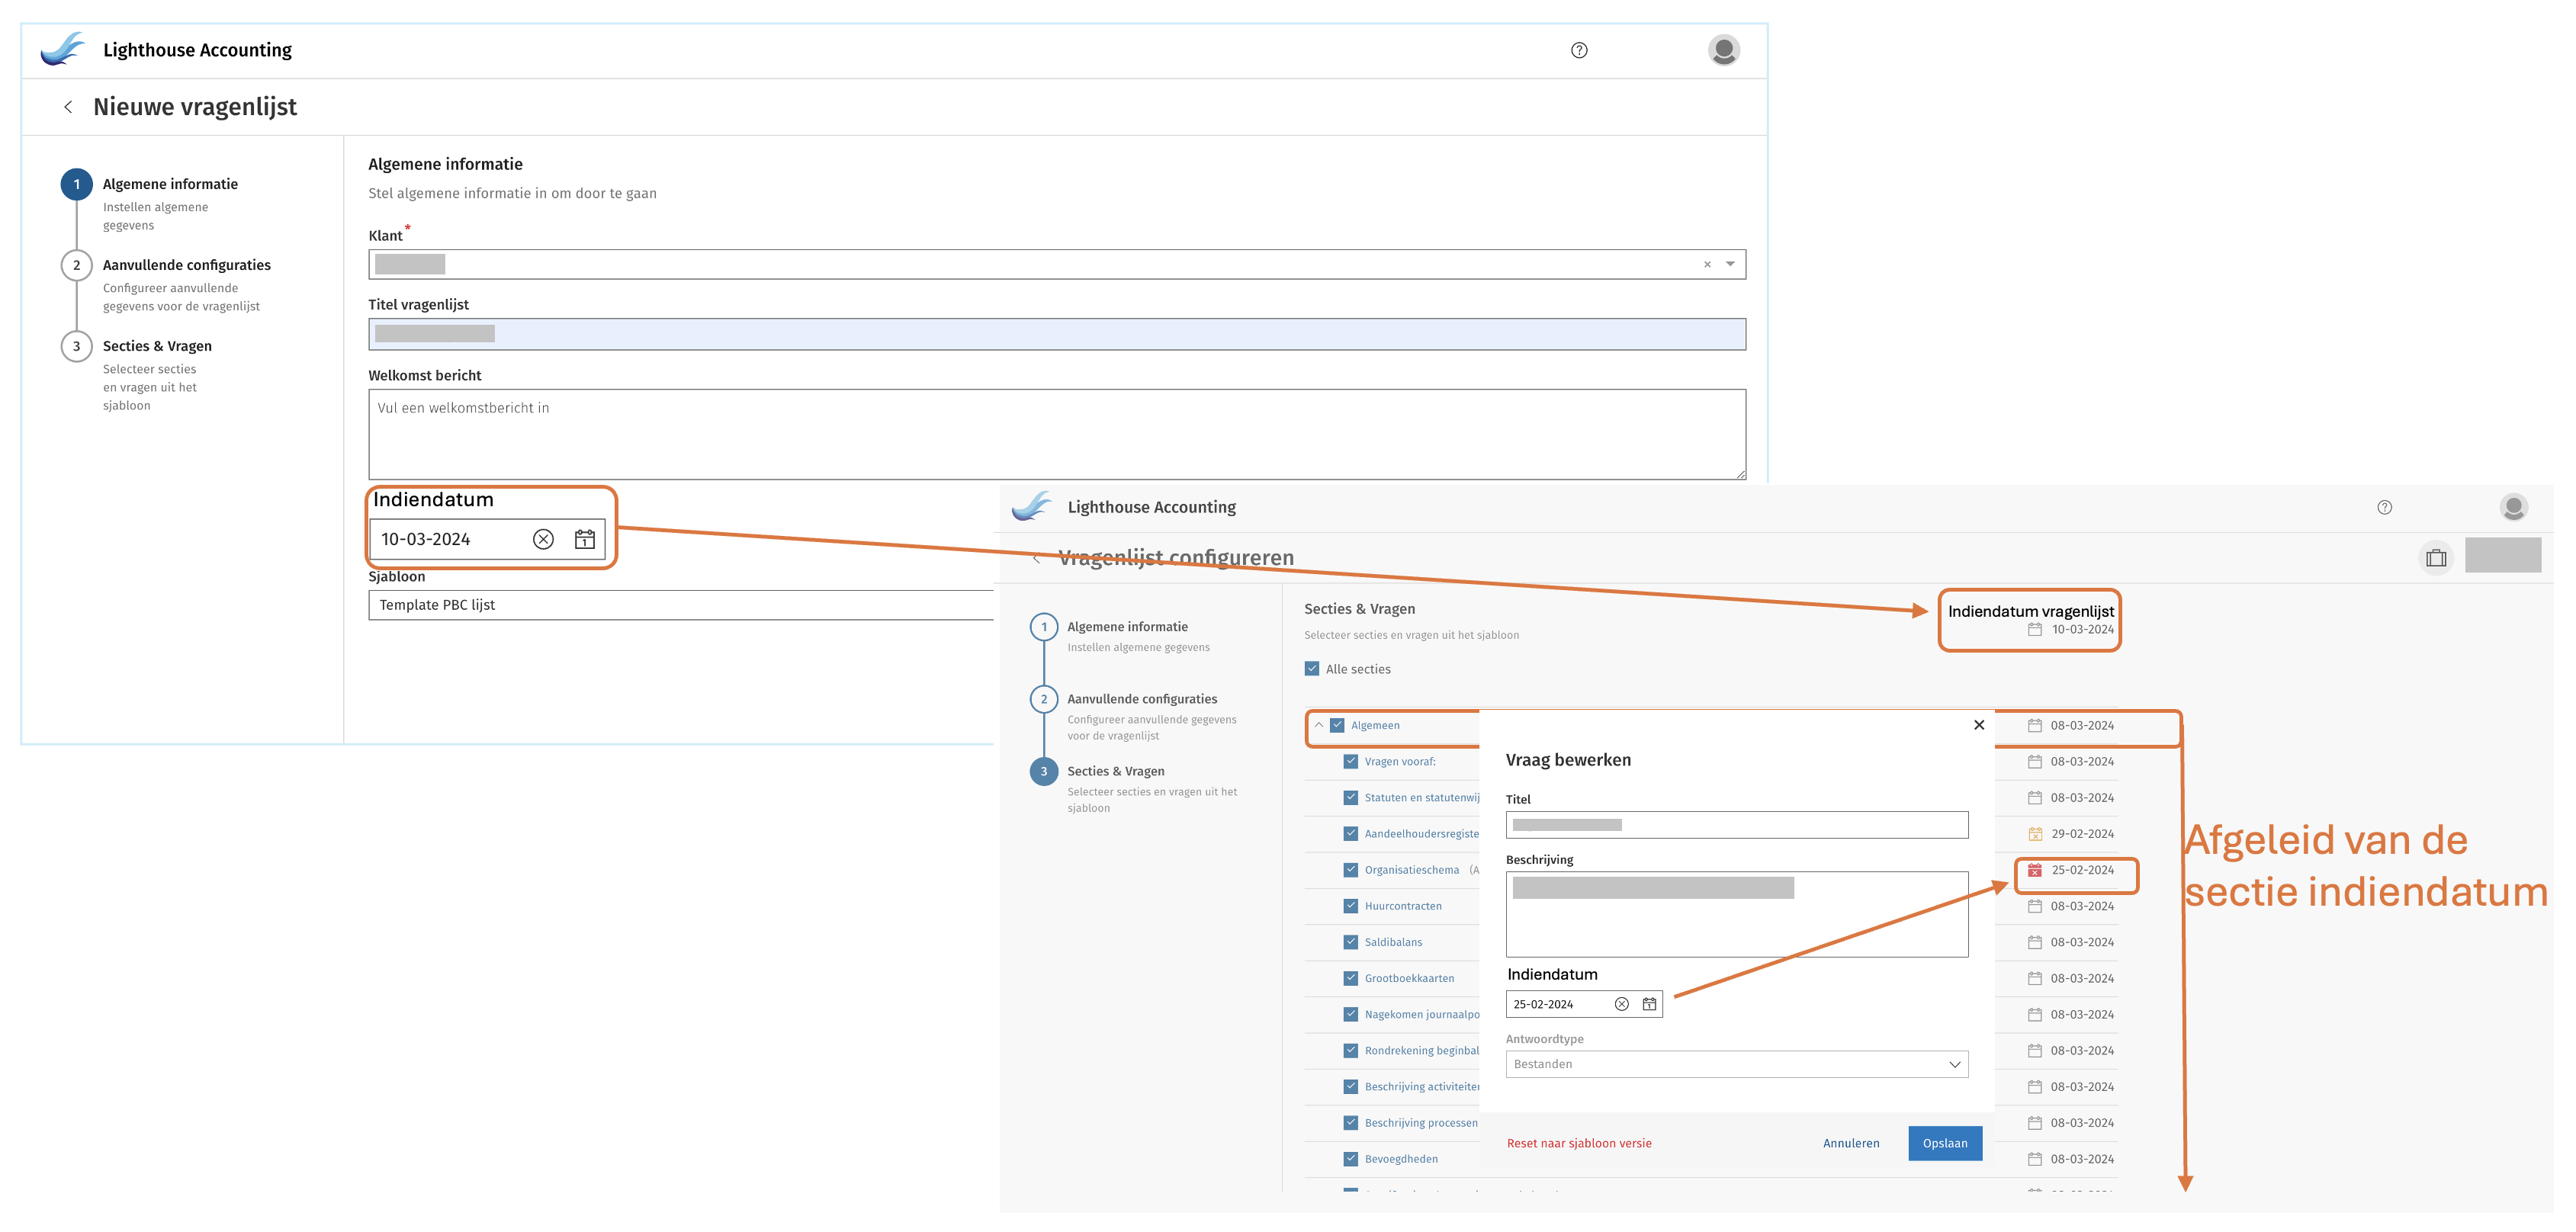Open calendar picker next to 10-03-2024 date
This screenshot has height=1232, width=2576.
pos(585,540)
